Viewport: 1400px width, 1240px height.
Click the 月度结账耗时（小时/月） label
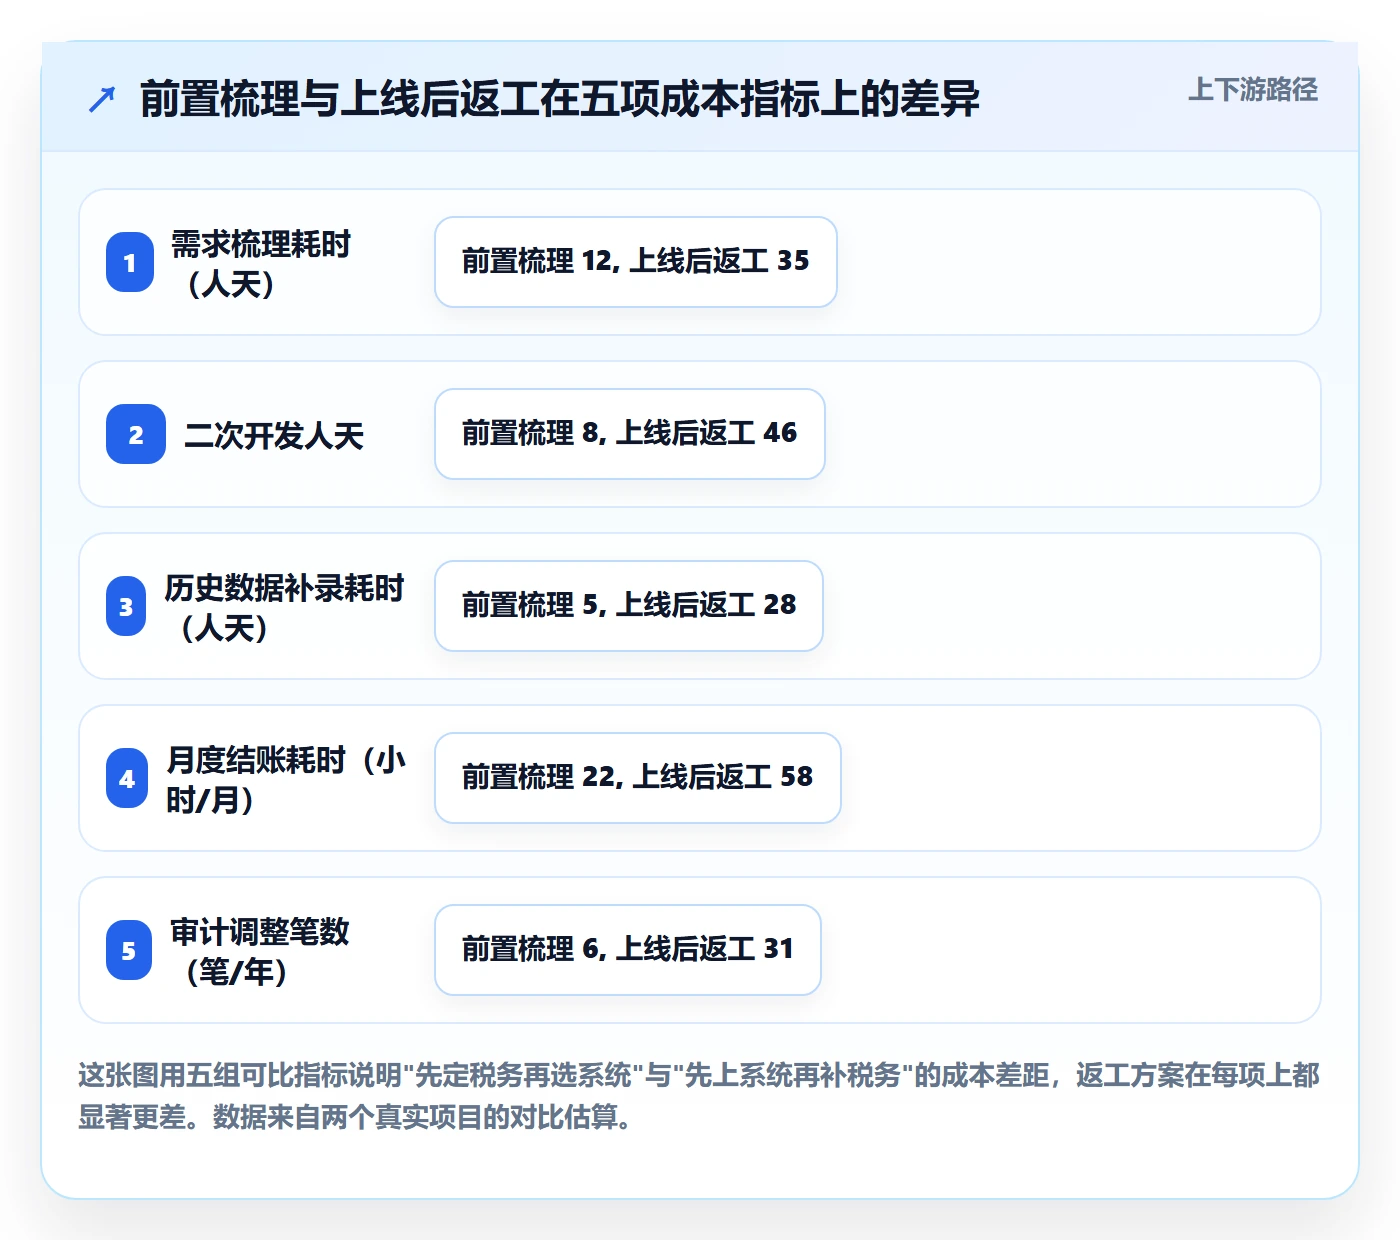[286, 779]
